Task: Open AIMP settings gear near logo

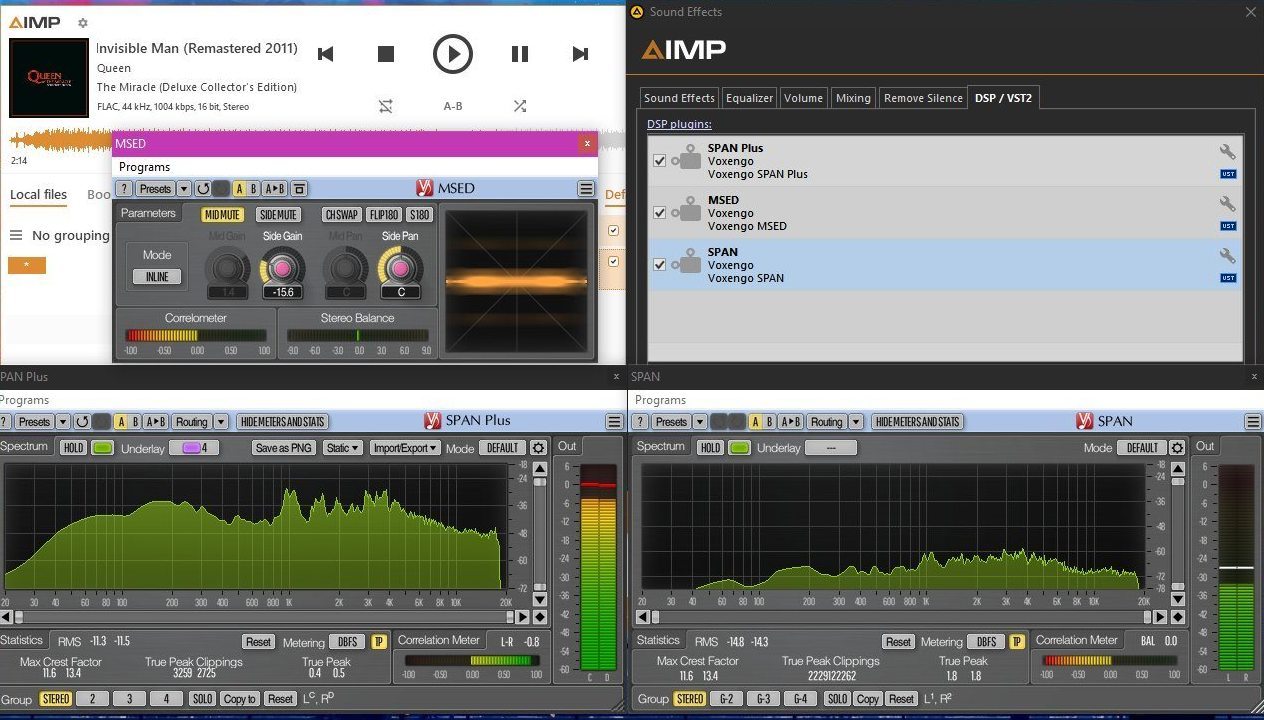Action: [83, 23]
